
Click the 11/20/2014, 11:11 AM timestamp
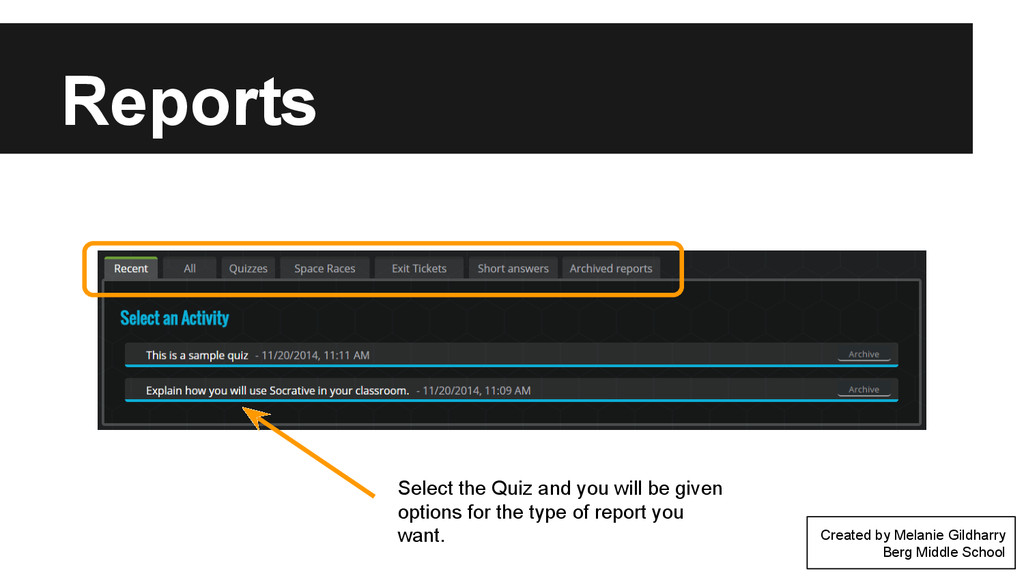click(315, 355)
